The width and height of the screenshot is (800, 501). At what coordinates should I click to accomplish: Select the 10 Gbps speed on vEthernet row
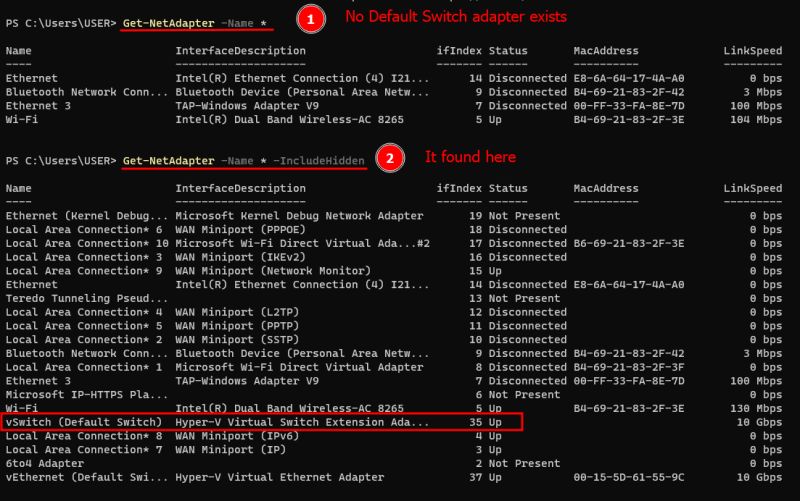point(759,478)
